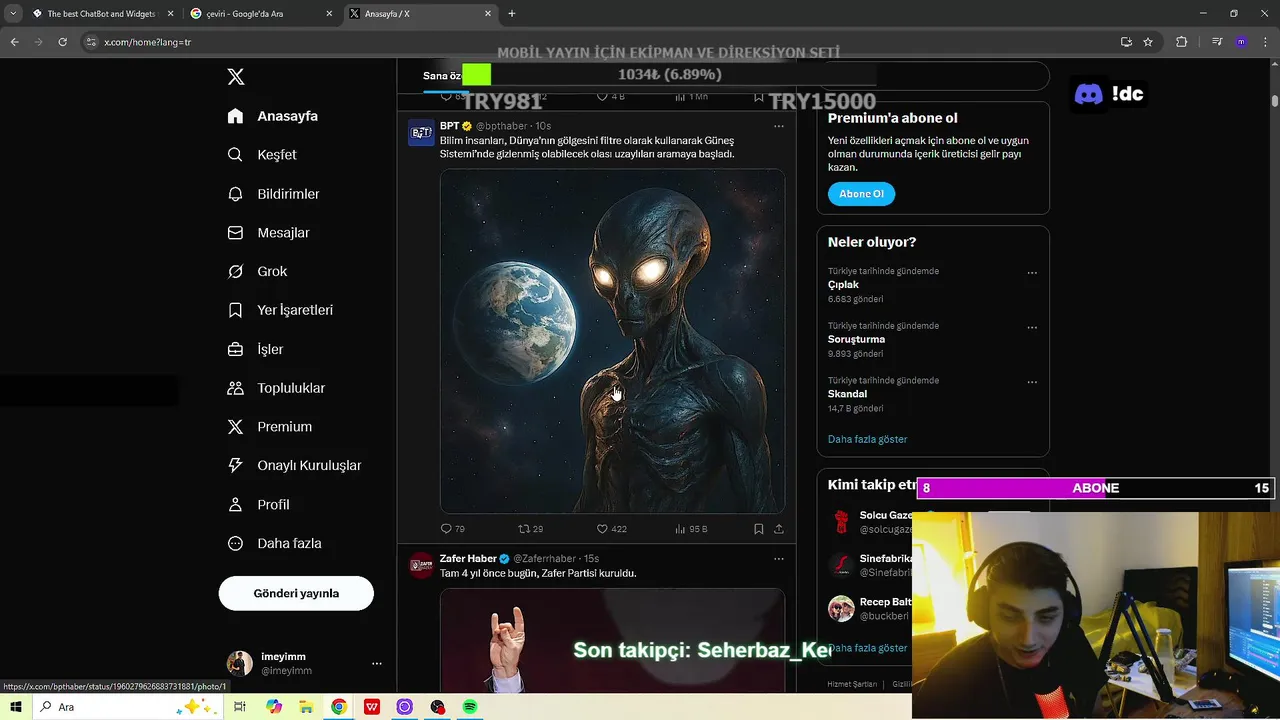The width and height of the screenshot is (1280, 720).
Task: Open the alien image in BPT post
Action: [612, 341]
